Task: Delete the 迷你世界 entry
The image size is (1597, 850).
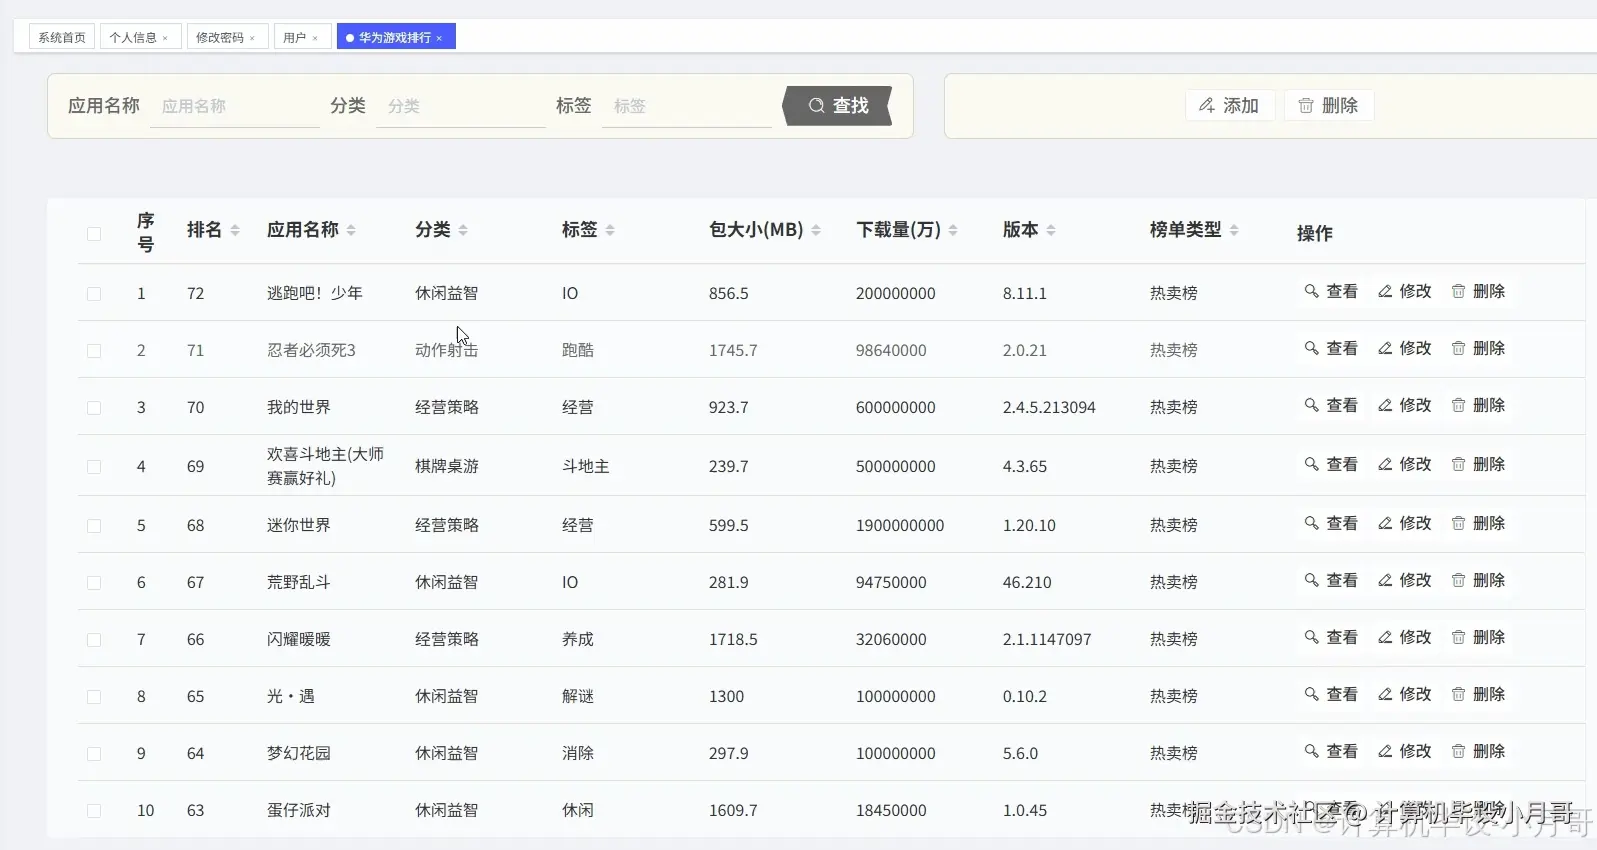Action: (1478, 523)
